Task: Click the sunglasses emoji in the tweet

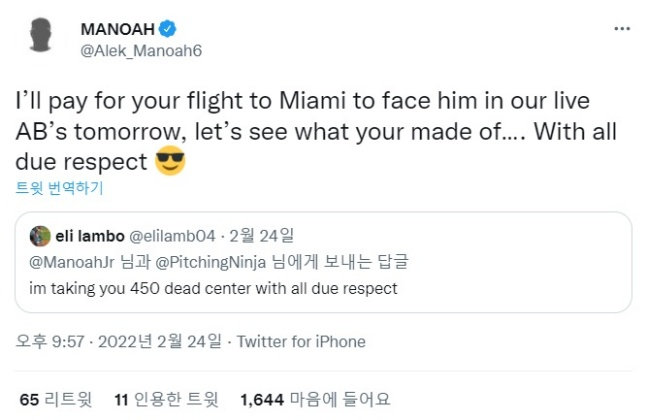Action: pyautogui.click(x=171, y=160)
